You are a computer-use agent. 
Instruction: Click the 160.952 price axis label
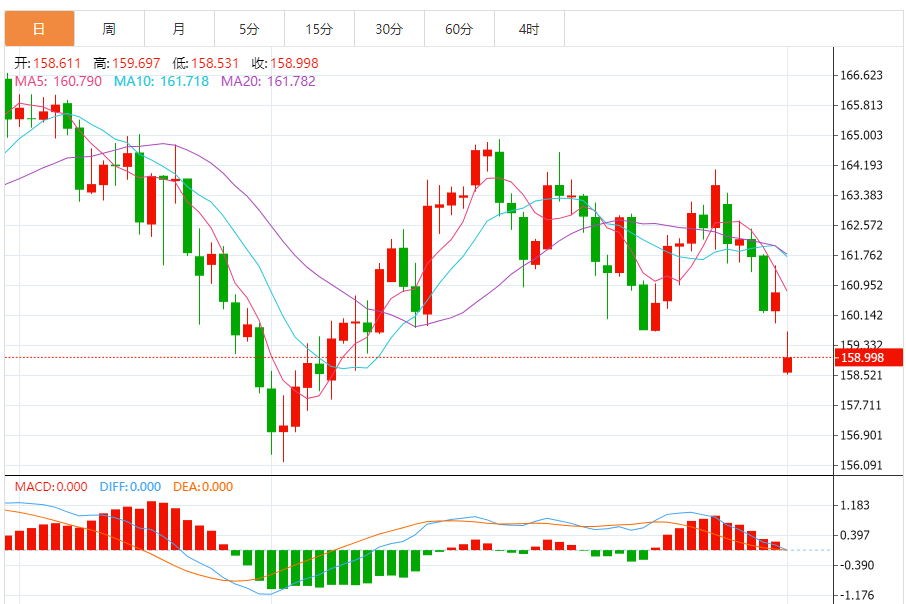861,286
